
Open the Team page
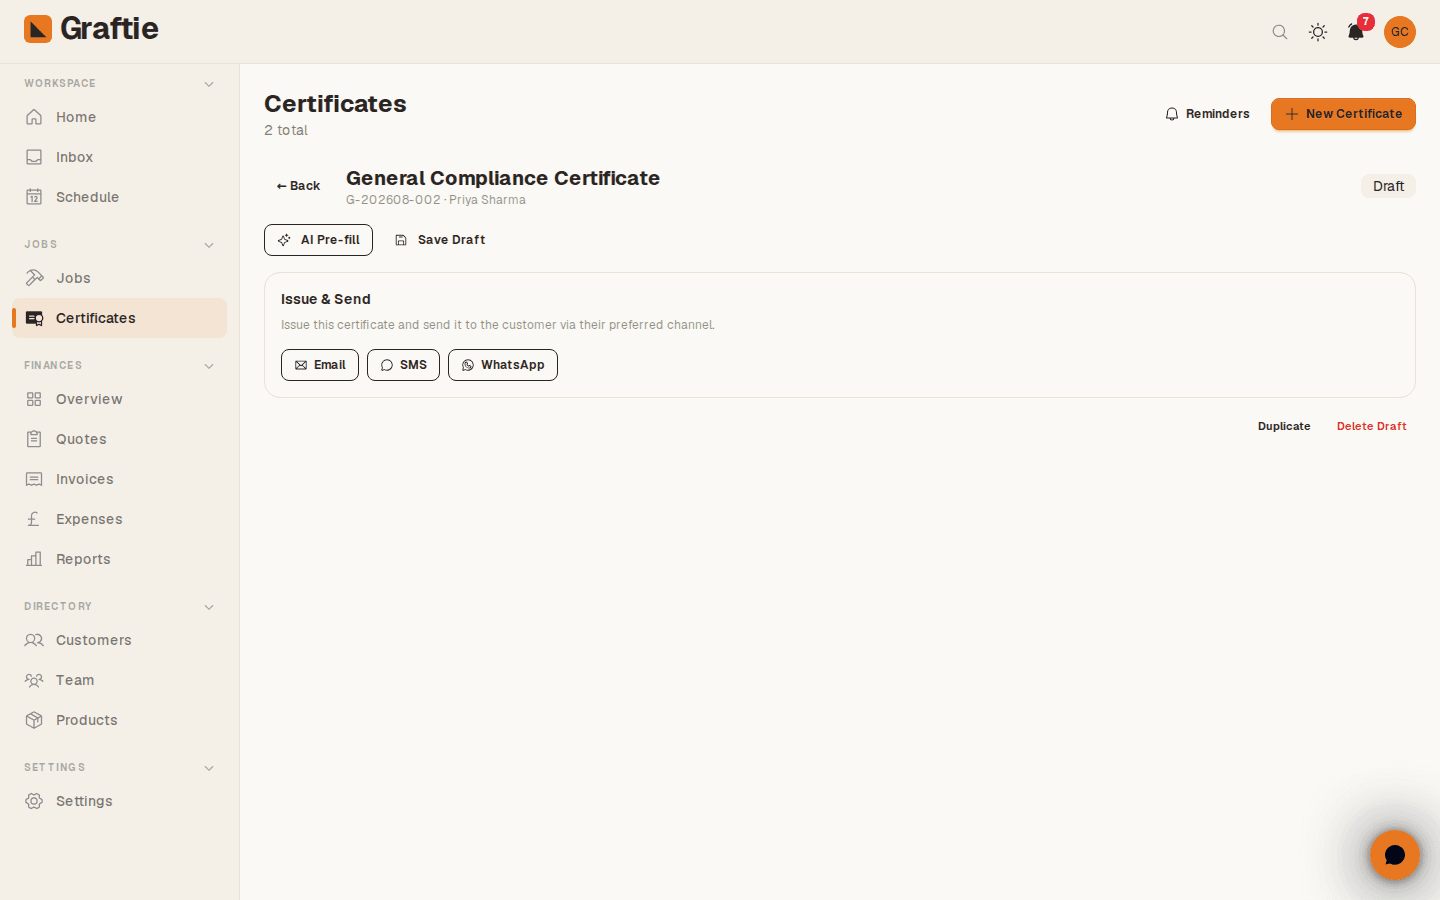click(119, 680)
